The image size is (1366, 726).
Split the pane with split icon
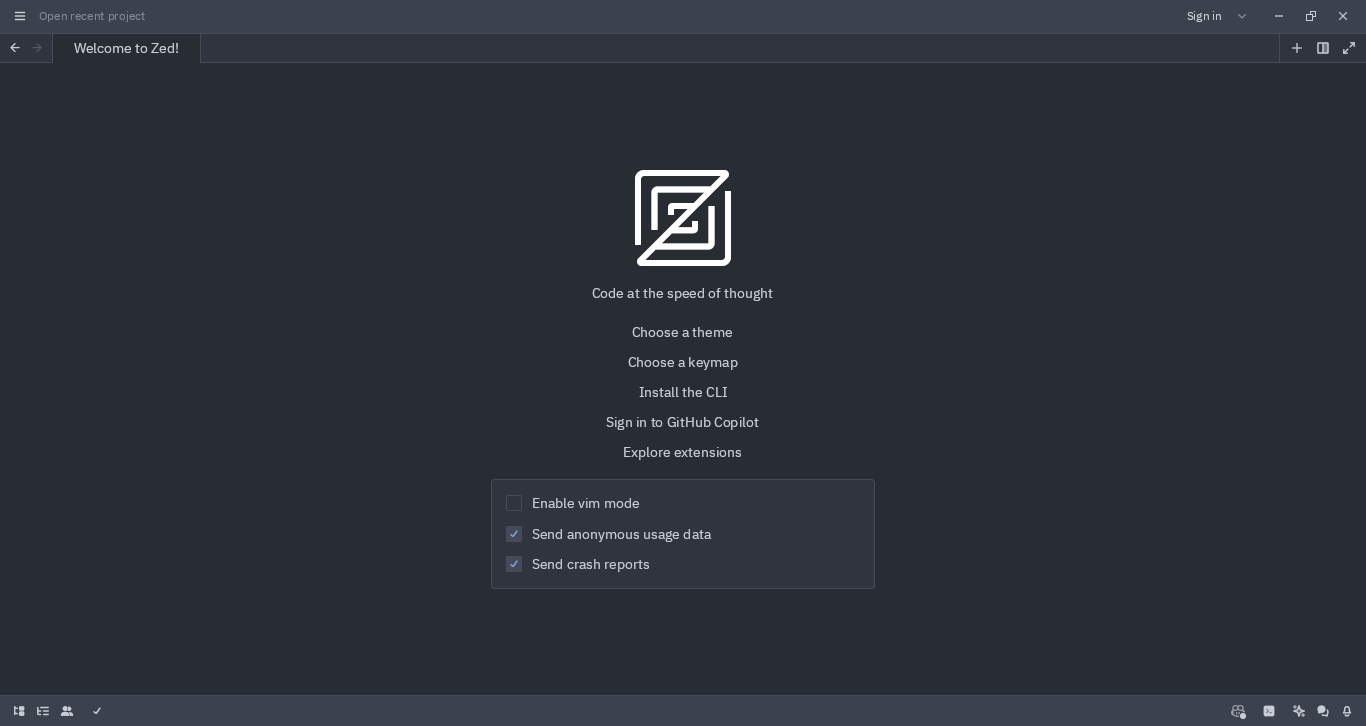pyautogui.click(x=1323, y=48)
